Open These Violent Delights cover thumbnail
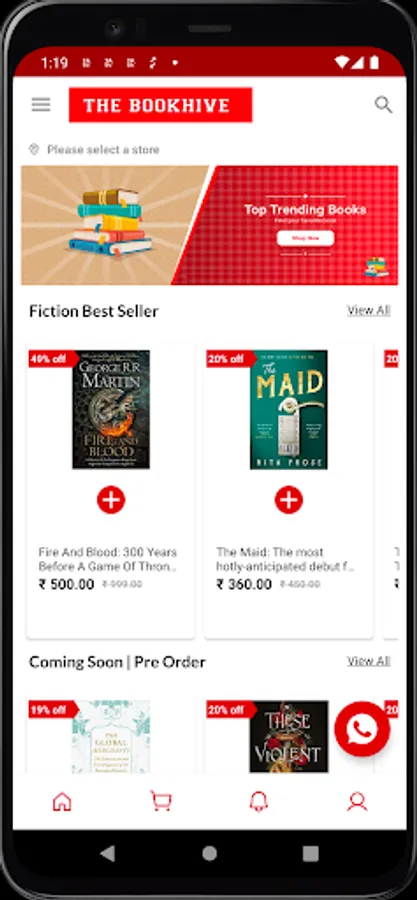Image resolution: width=417 pixels, height=900 pixels. click(x=289, y=736)
